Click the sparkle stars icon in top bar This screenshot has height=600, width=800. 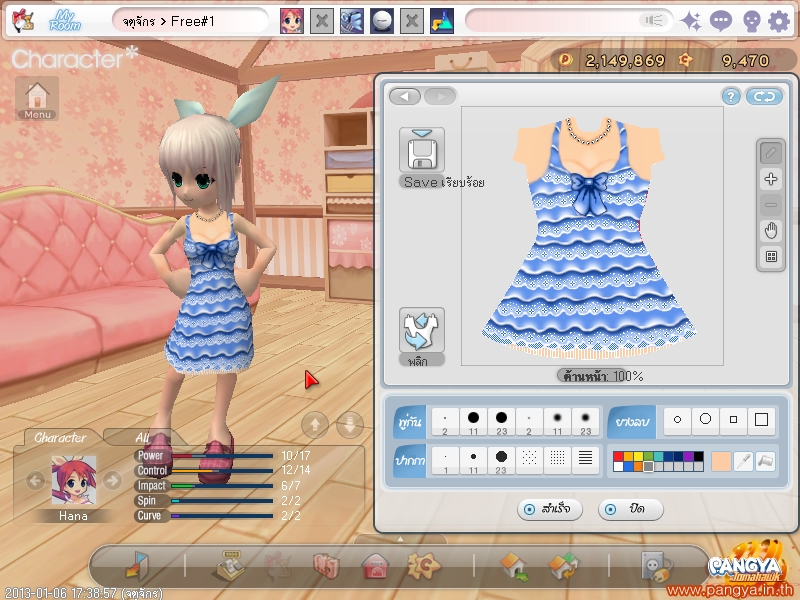pyautogui.click(x=691, y=21)
